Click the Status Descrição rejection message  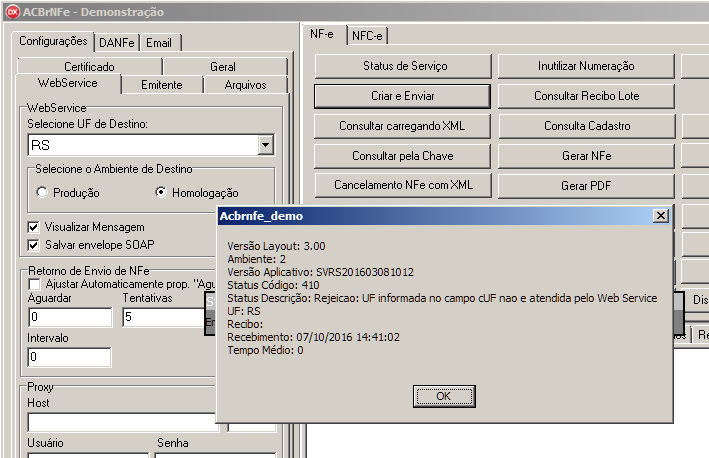click(x=442, y=298)
